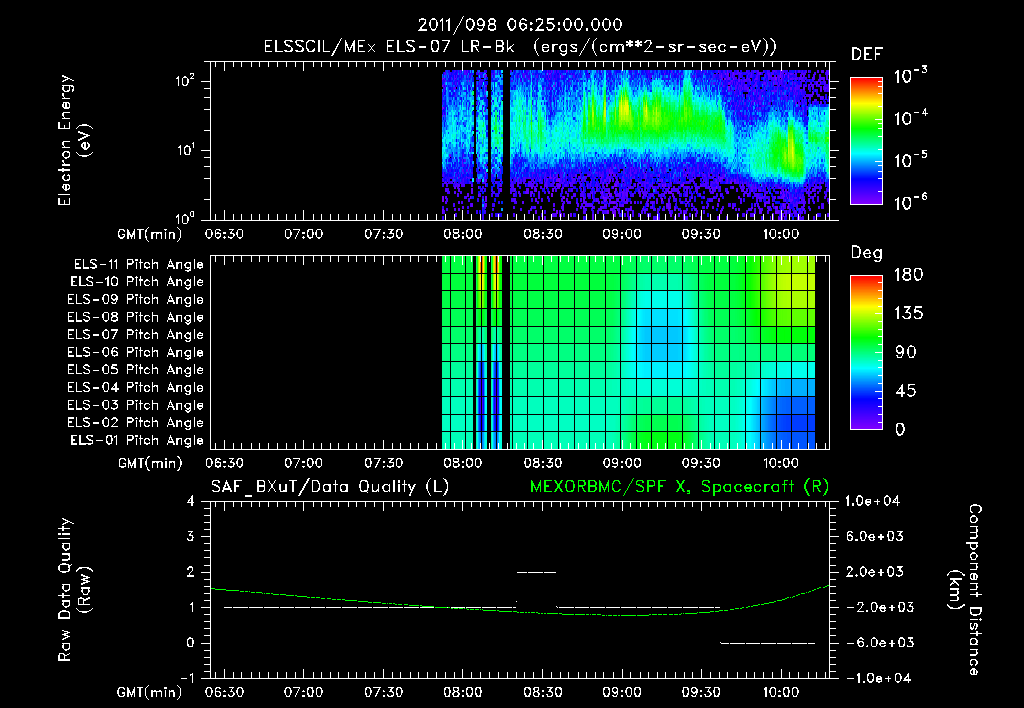The image size is (1024, 708).
Task: Click the 2.0e+03 distance tick label
Action: (876, 572)
